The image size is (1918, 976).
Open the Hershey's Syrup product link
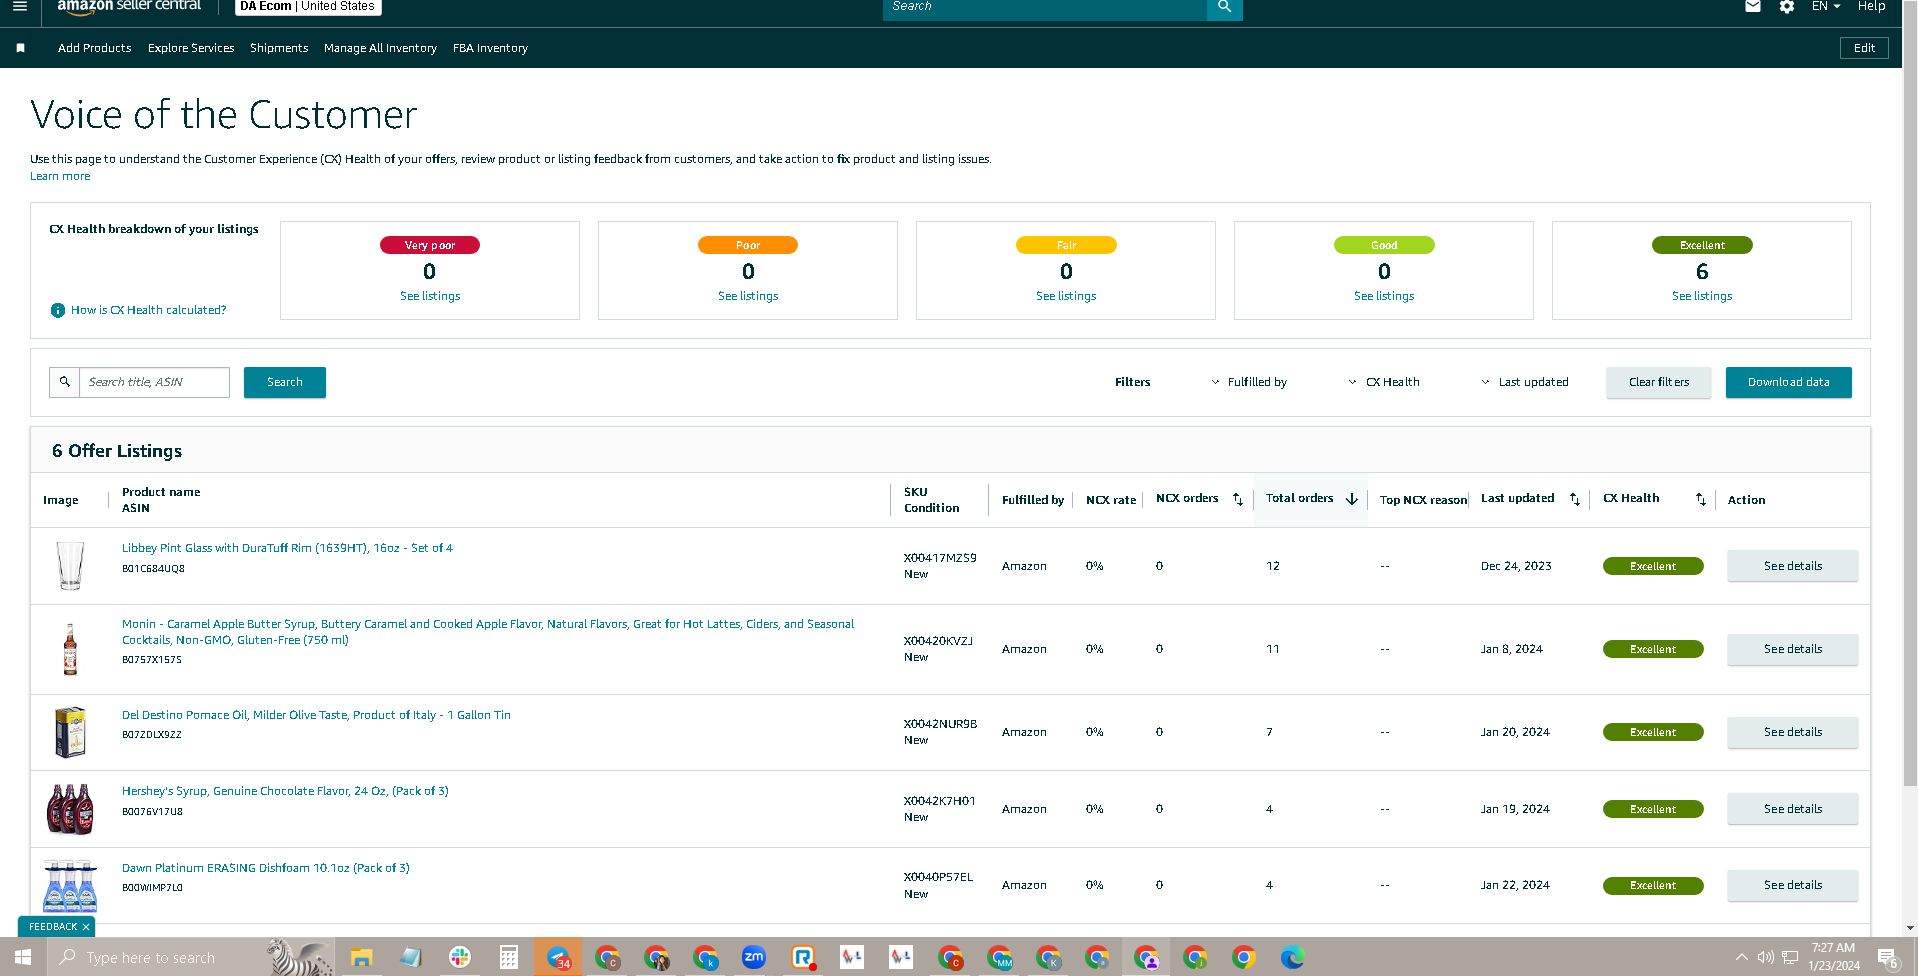coord(285,791)
